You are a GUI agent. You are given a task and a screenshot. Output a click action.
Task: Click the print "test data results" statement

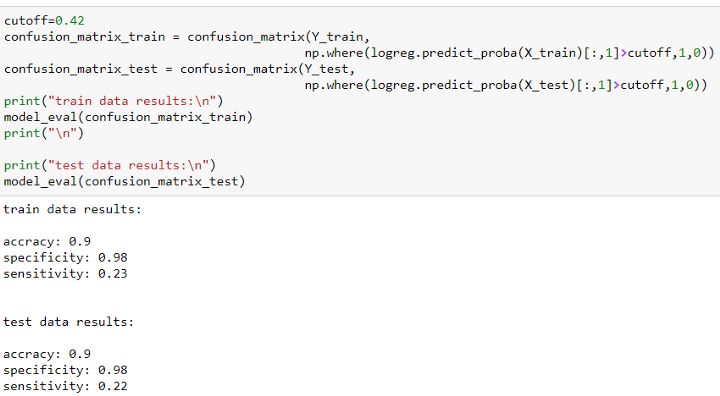[110, 165]
